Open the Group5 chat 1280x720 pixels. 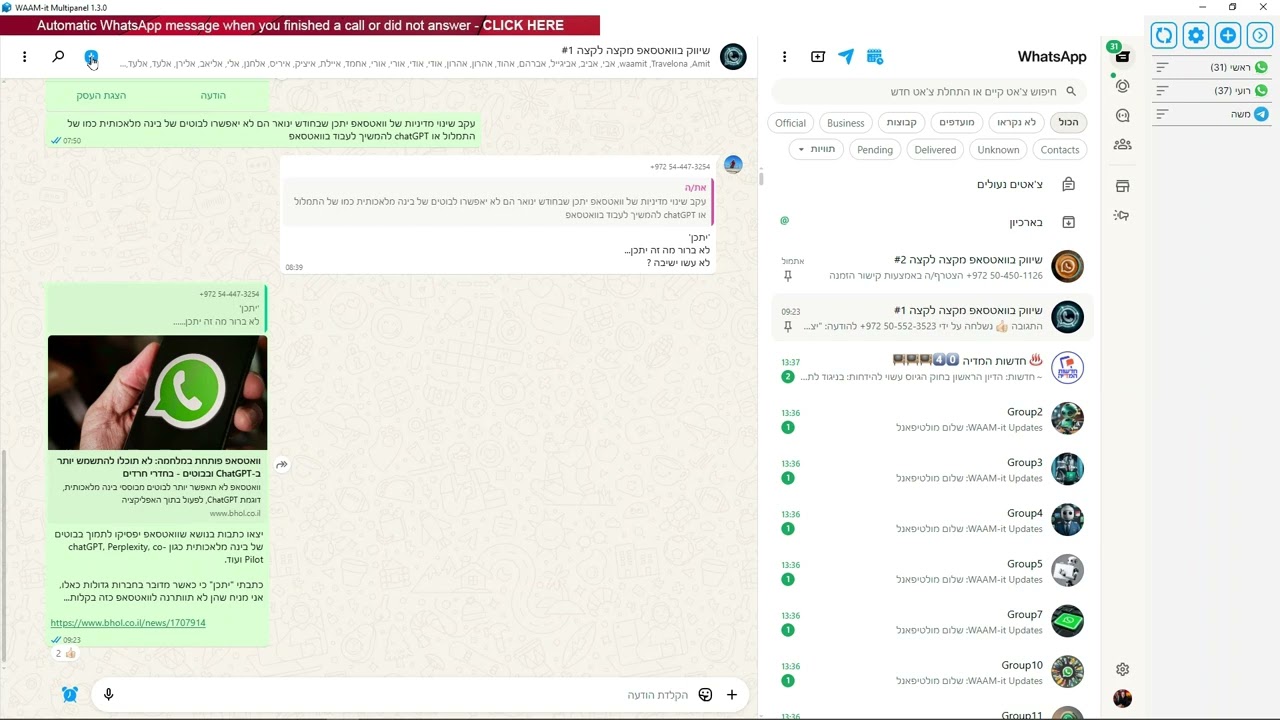point(932,571)
